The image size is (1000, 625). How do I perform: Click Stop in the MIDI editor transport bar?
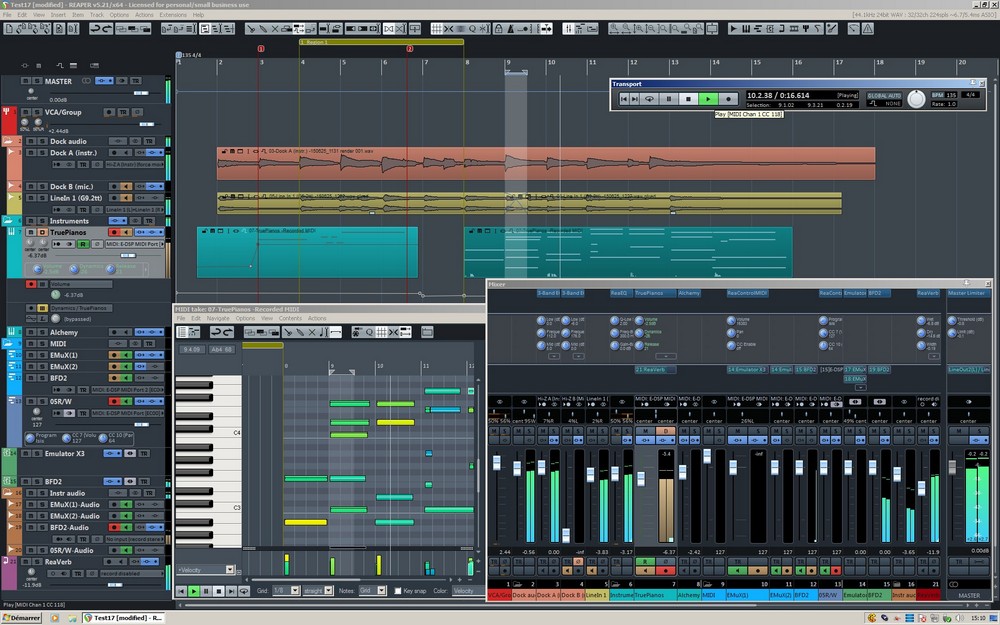[219, 591]
